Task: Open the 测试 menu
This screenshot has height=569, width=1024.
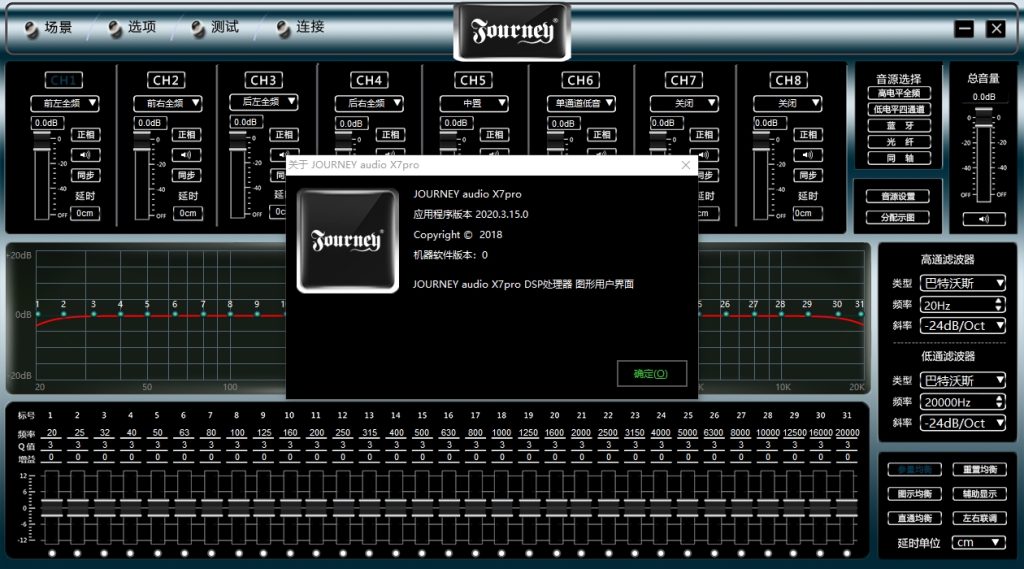Action: coord(216,27)
